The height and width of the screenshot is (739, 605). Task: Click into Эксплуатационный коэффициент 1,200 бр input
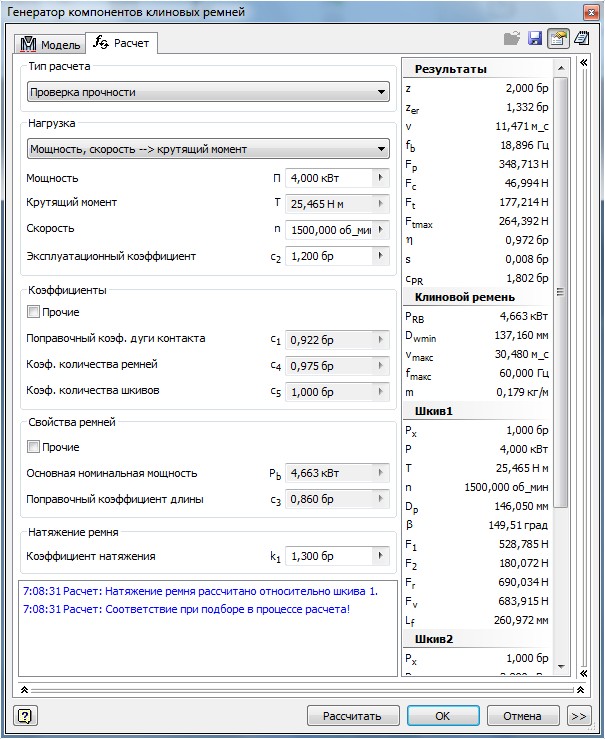point(329,256)
